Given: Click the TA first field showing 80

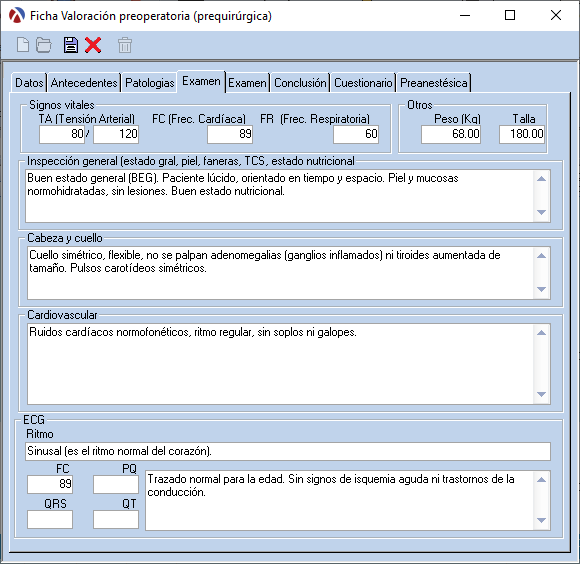Looking at the screenshot, I should point(62,134).
